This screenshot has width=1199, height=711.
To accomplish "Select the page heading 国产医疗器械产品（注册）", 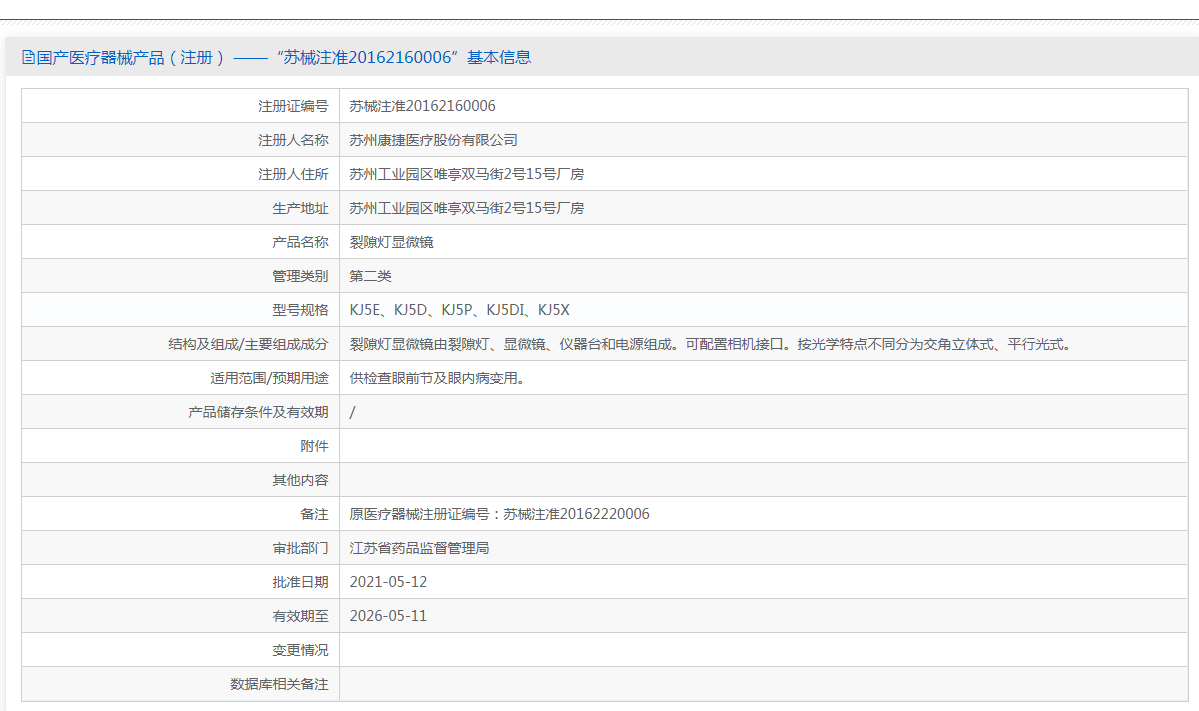I will pos(131,57).
